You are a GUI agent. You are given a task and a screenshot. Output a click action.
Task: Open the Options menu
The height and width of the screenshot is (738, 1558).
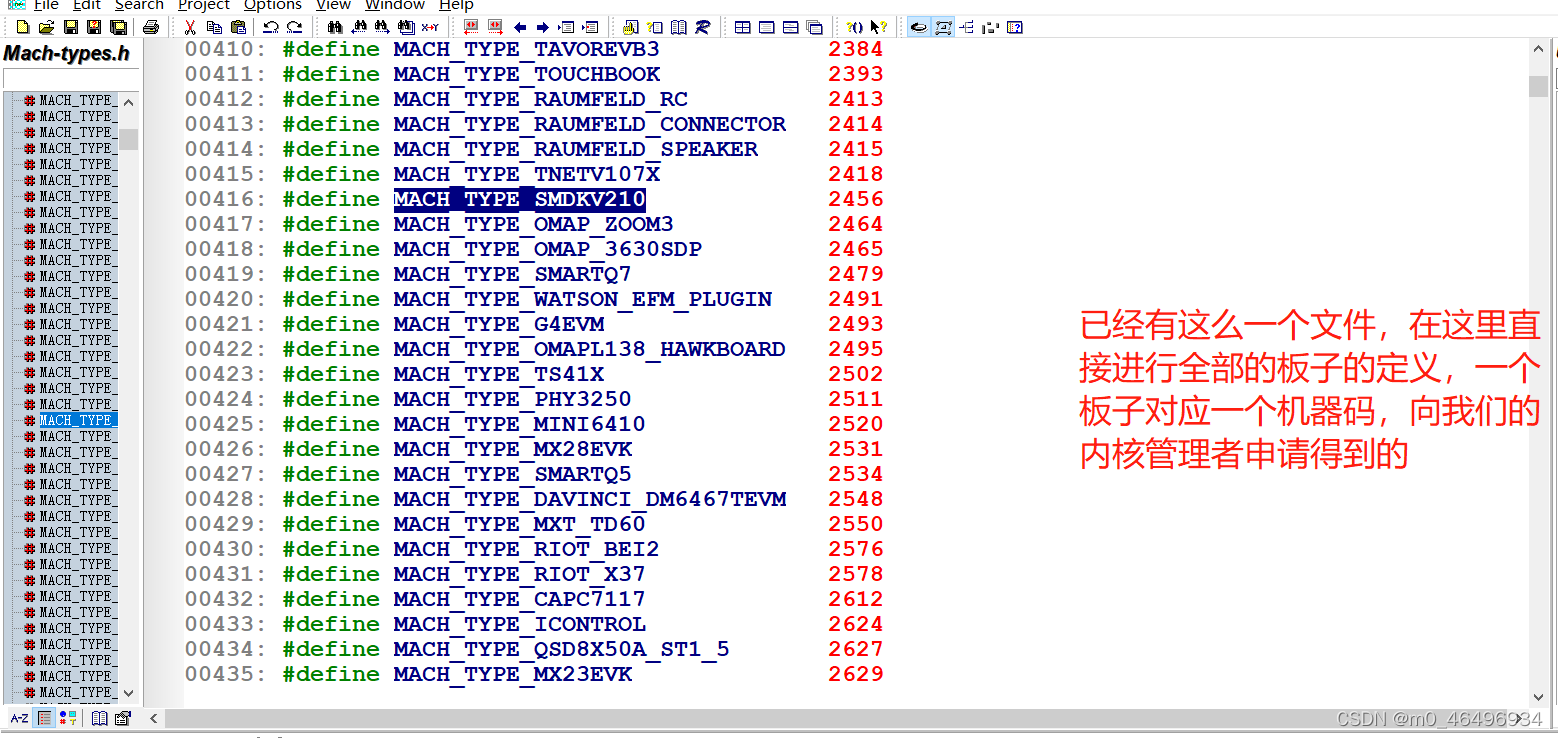click(x=273, y=5)
